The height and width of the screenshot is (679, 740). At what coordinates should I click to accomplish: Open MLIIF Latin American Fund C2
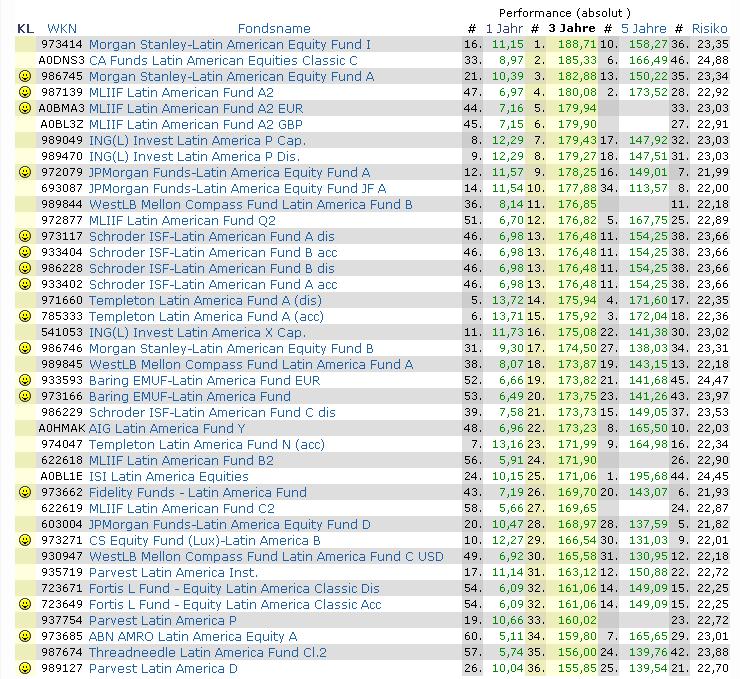[x=182, y=509]
